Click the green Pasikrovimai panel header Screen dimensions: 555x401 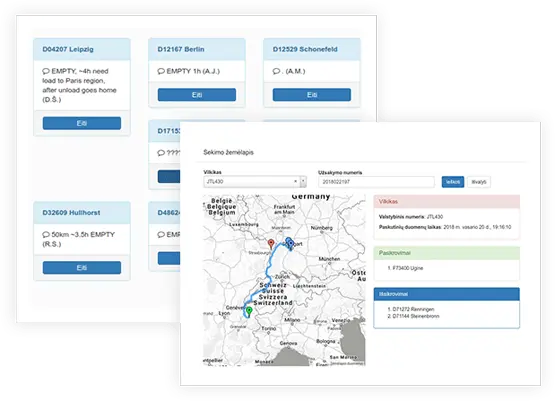click(447, 253)
